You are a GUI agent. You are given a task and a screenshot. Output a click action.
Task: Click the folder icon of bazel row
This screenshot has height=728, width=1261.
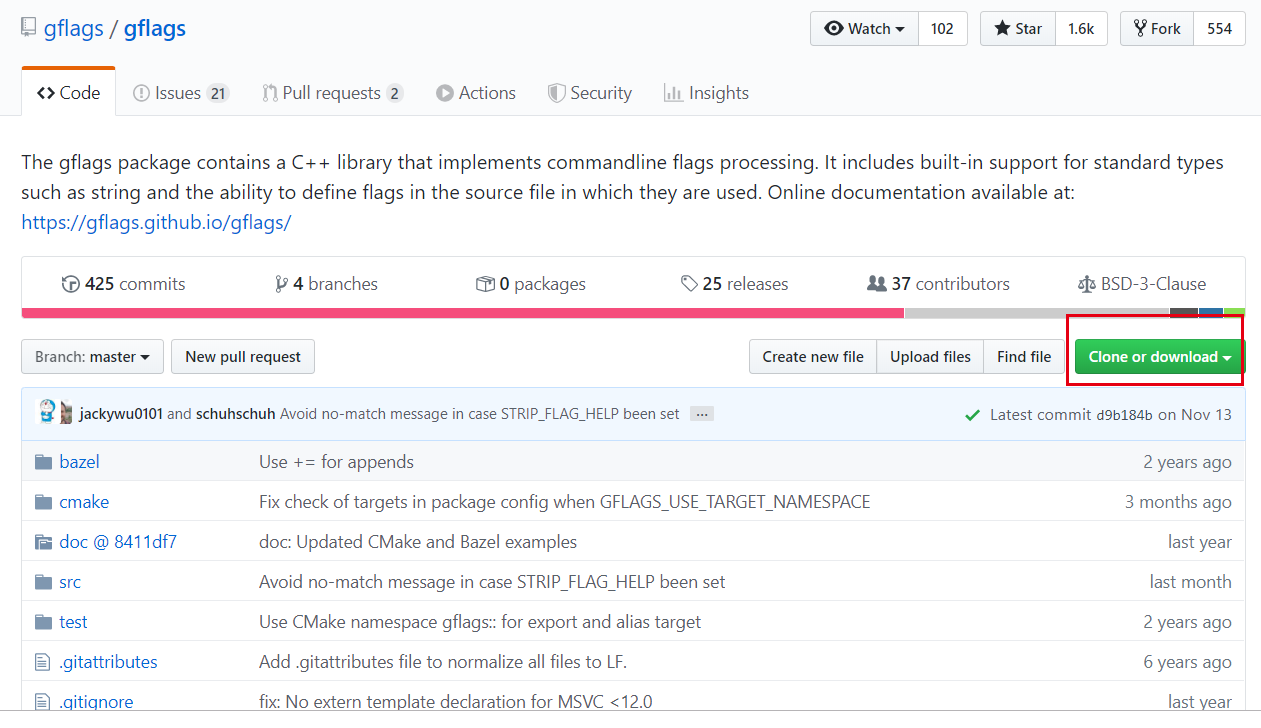[43, 462]
